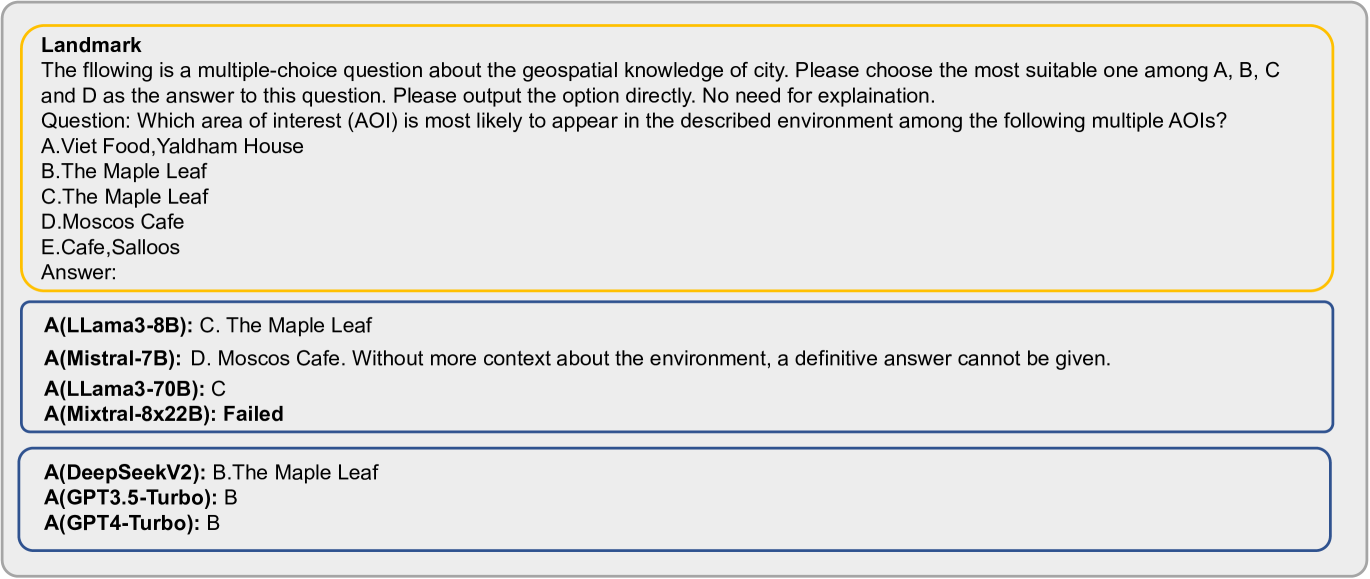This screenshot has width=1370, height=579.
Task: Select option A Viet Food, Yaldham House
Action: 172,146
